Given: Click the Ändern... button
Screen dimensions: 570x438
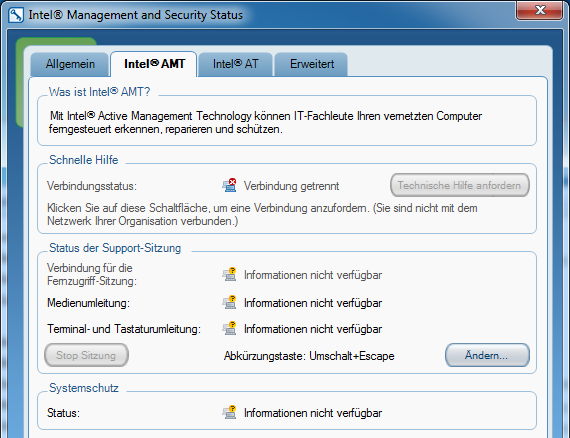Looking at the screenshot, I should point(487,355).
